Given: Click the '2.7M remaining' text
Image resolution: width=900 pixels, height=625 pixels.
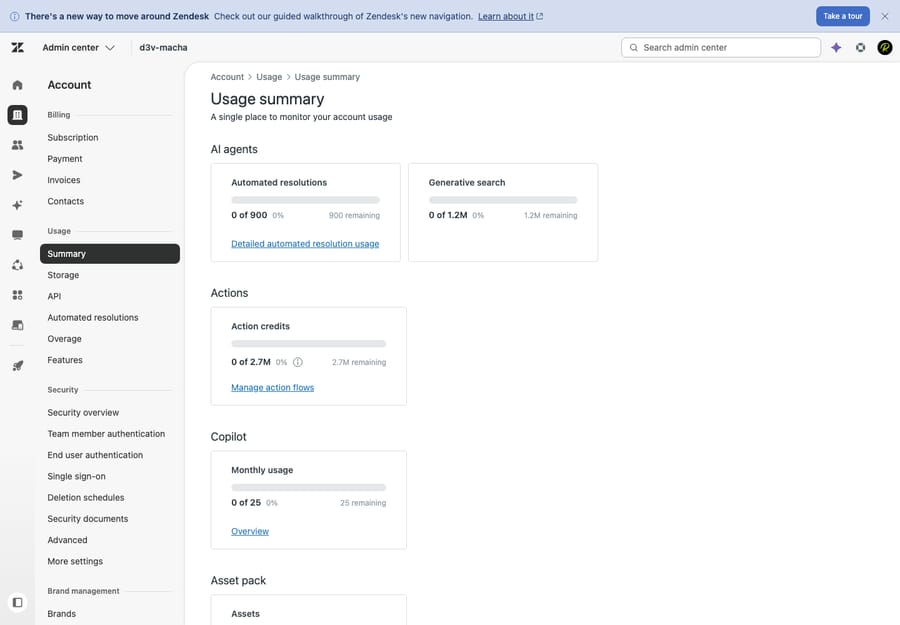Looking at the screenshot, I should click(359, 363).
